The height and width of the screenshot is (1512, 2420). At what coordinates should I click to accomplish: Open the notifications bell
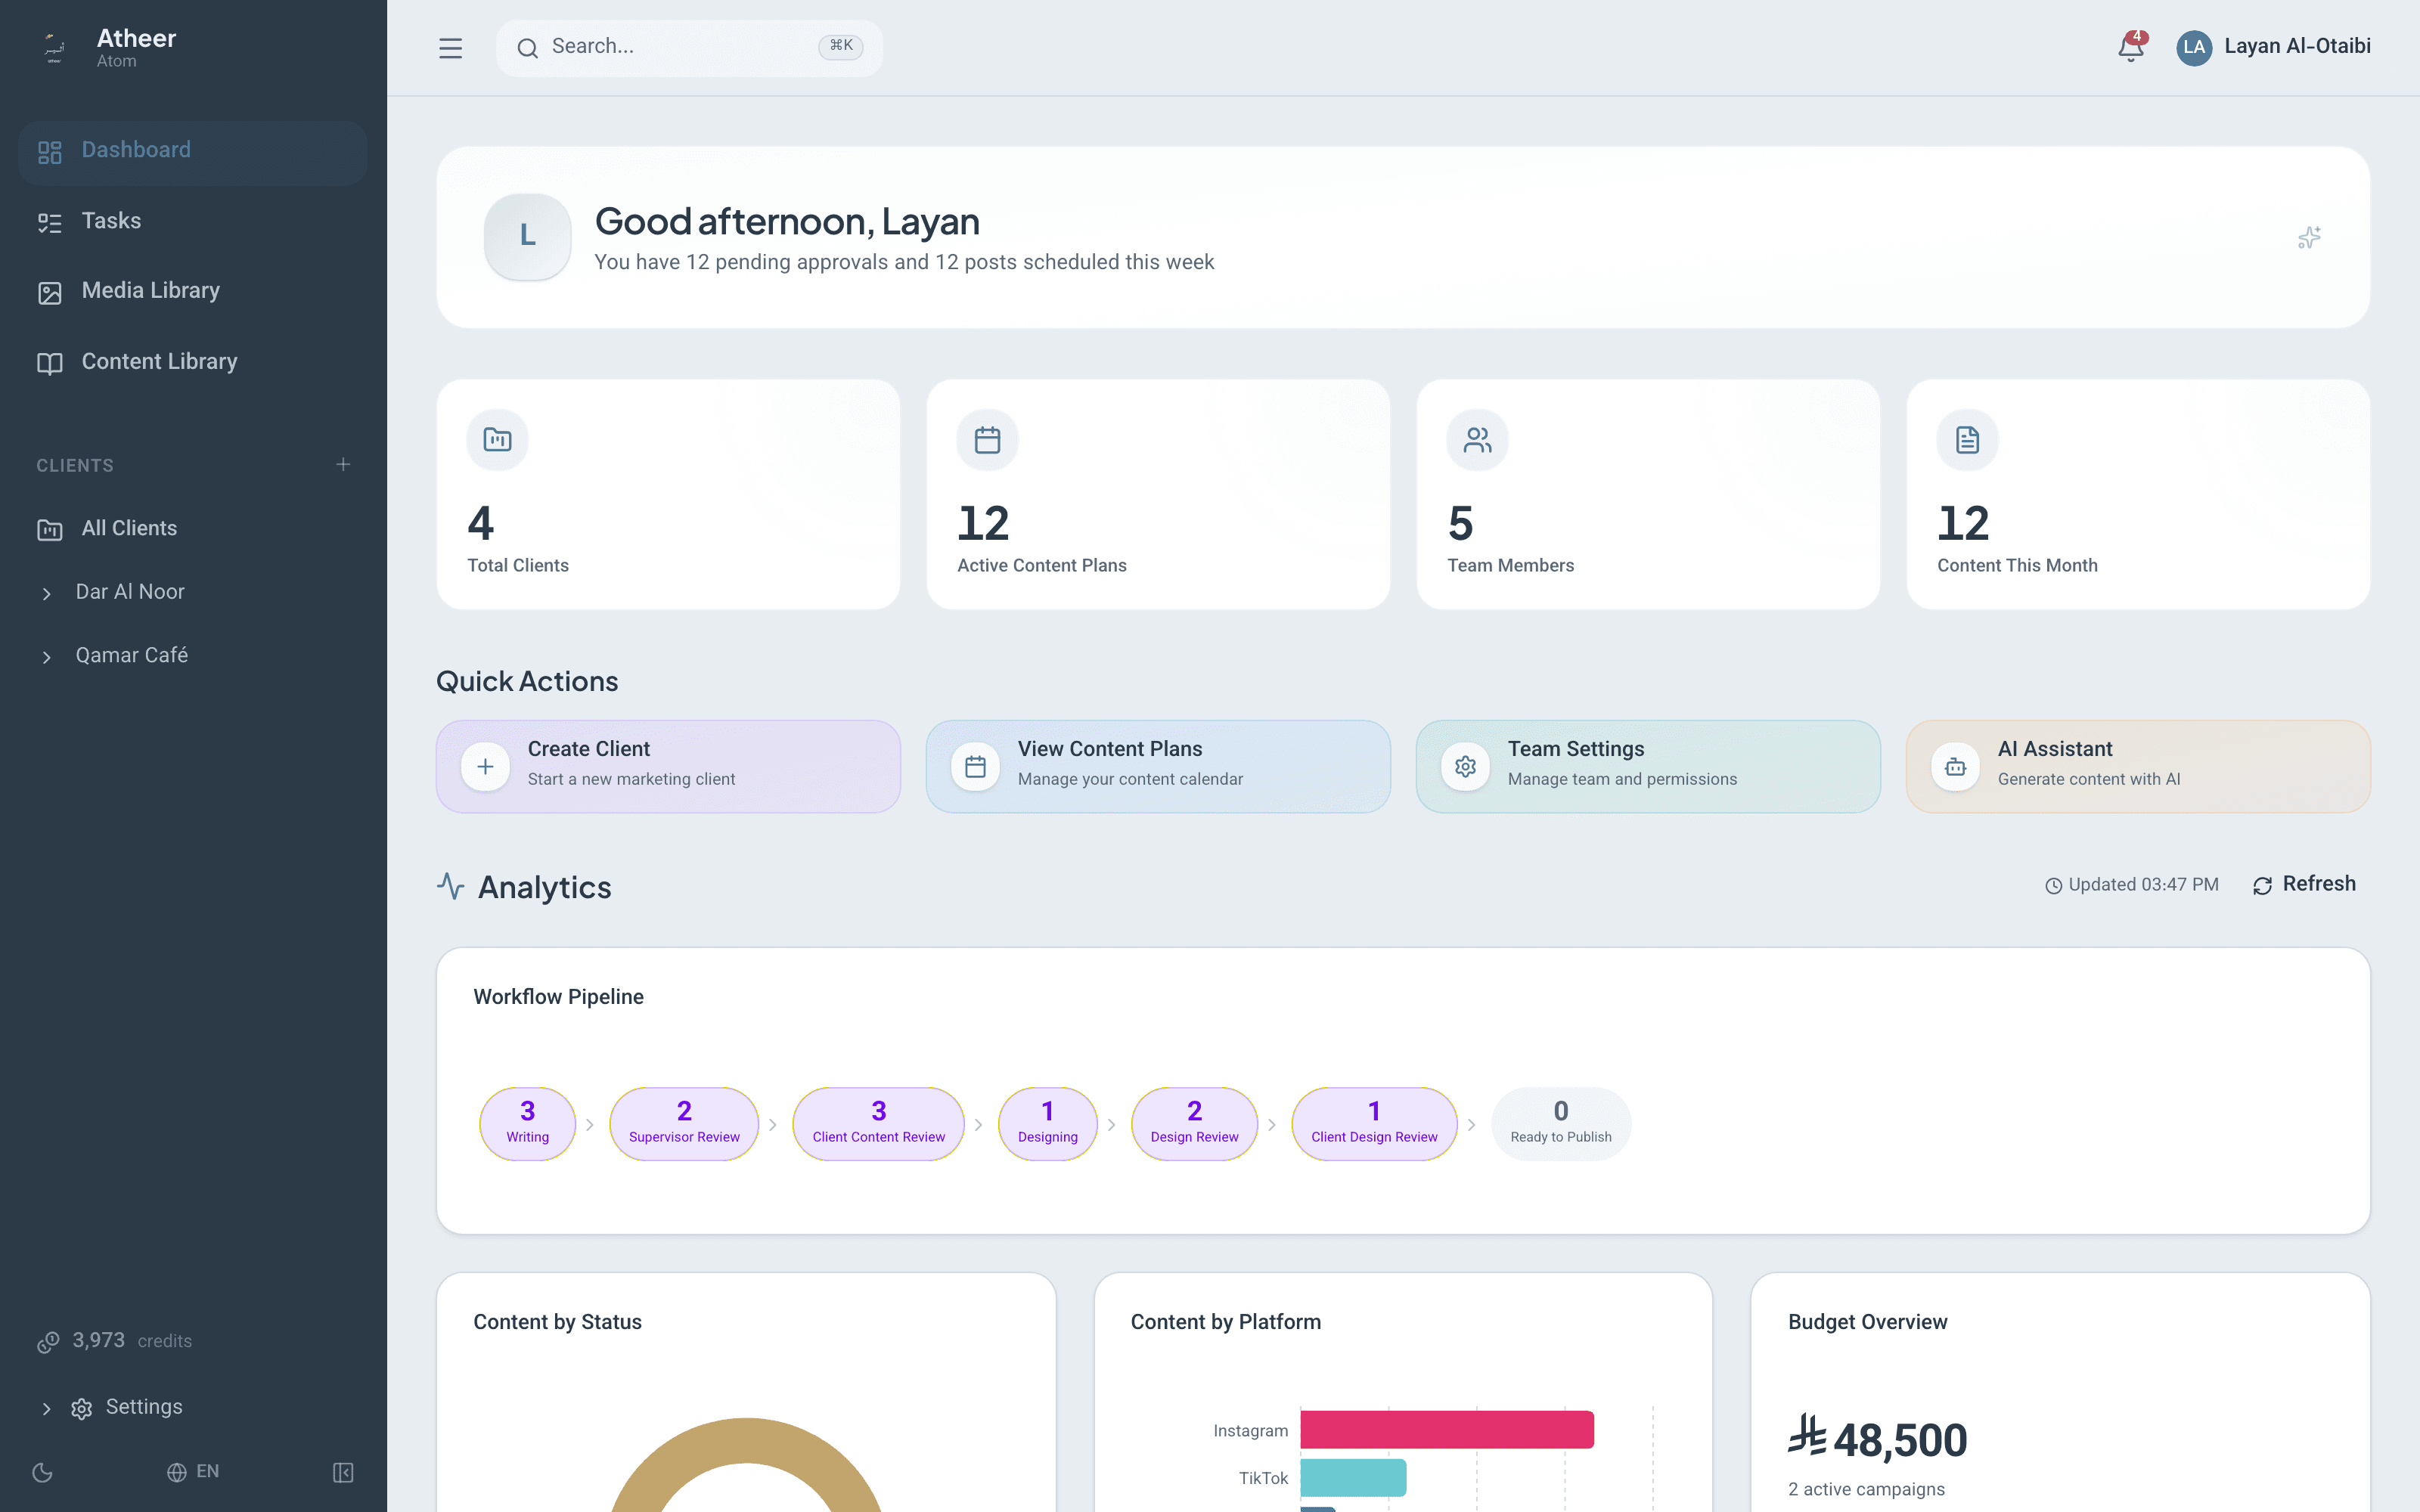2131,47
